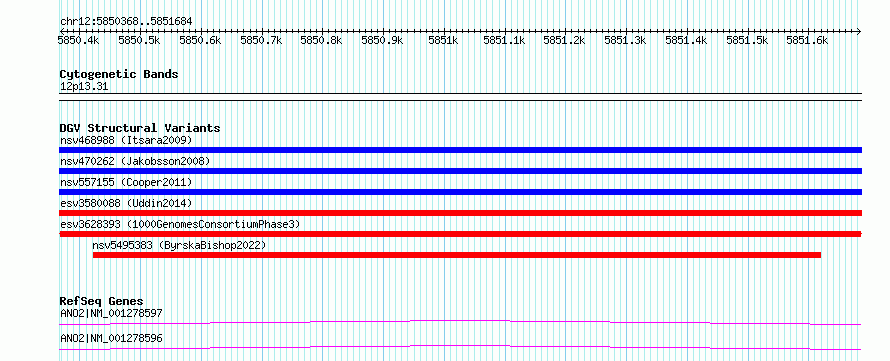Image resolution: width=890 pixels, height=361 pixels.
Task: Open transcript label ANO2|NM_001278596
Action: click(111, 338)
